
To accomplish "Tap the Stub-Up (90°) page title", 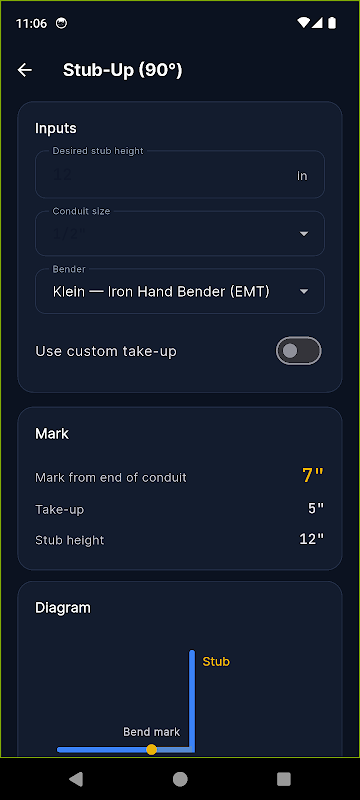I will tap(122, 70).
